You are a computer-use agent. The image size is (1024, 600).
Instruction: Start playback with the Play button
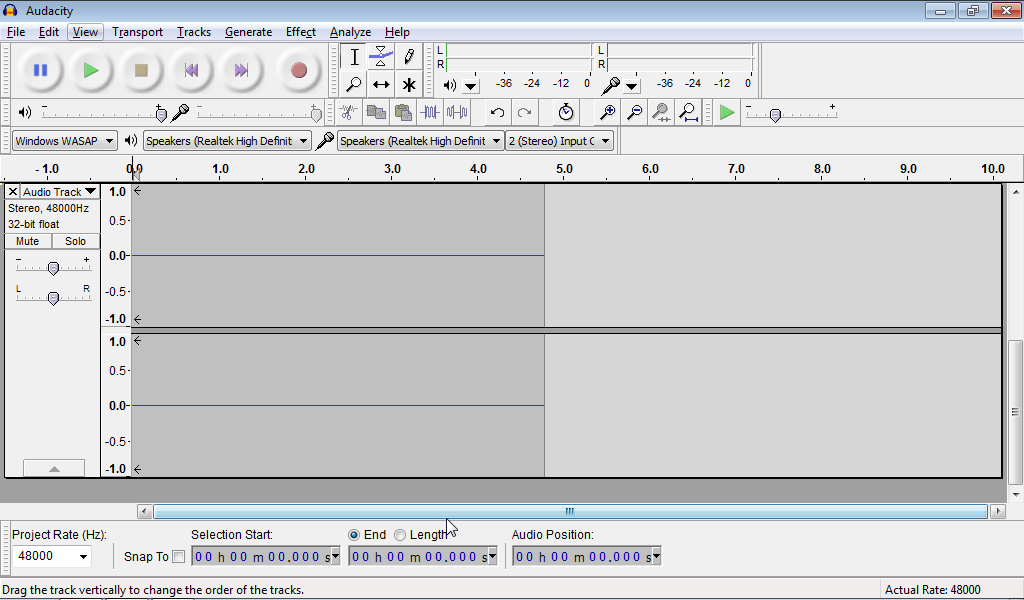(x=91, y=70)
